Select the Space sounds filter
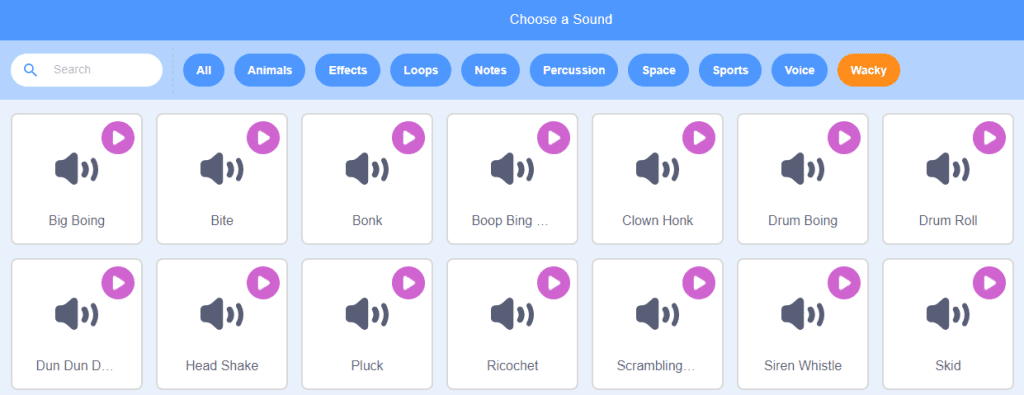Viewport: 1024px width, 395px height. [x=658, y=70]
